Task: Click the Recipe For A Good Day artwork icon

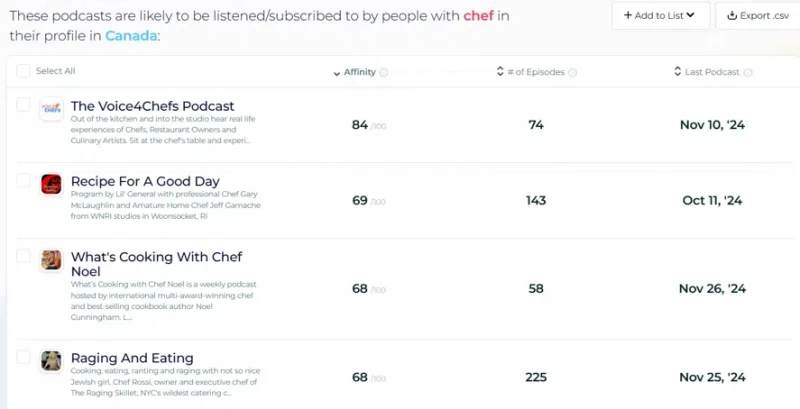Action: pos(52,184)
